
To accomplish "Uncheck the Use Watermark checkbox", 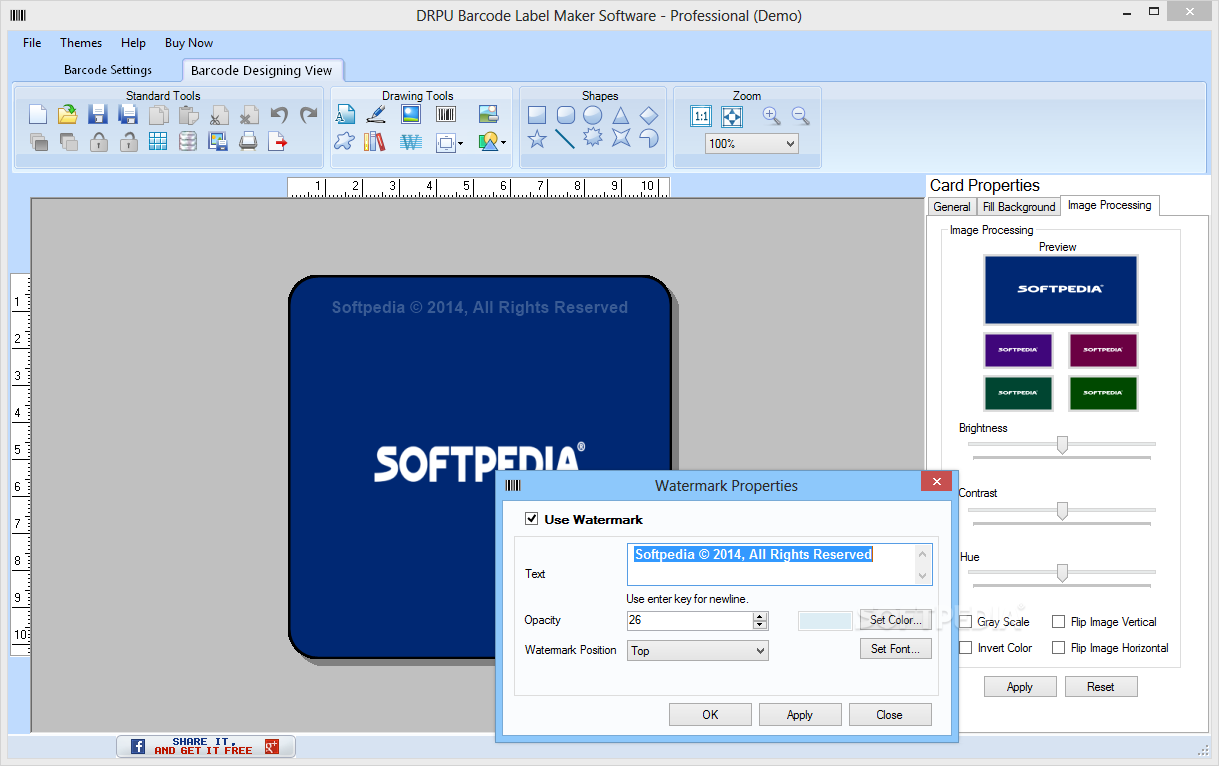I will point(532,519).
